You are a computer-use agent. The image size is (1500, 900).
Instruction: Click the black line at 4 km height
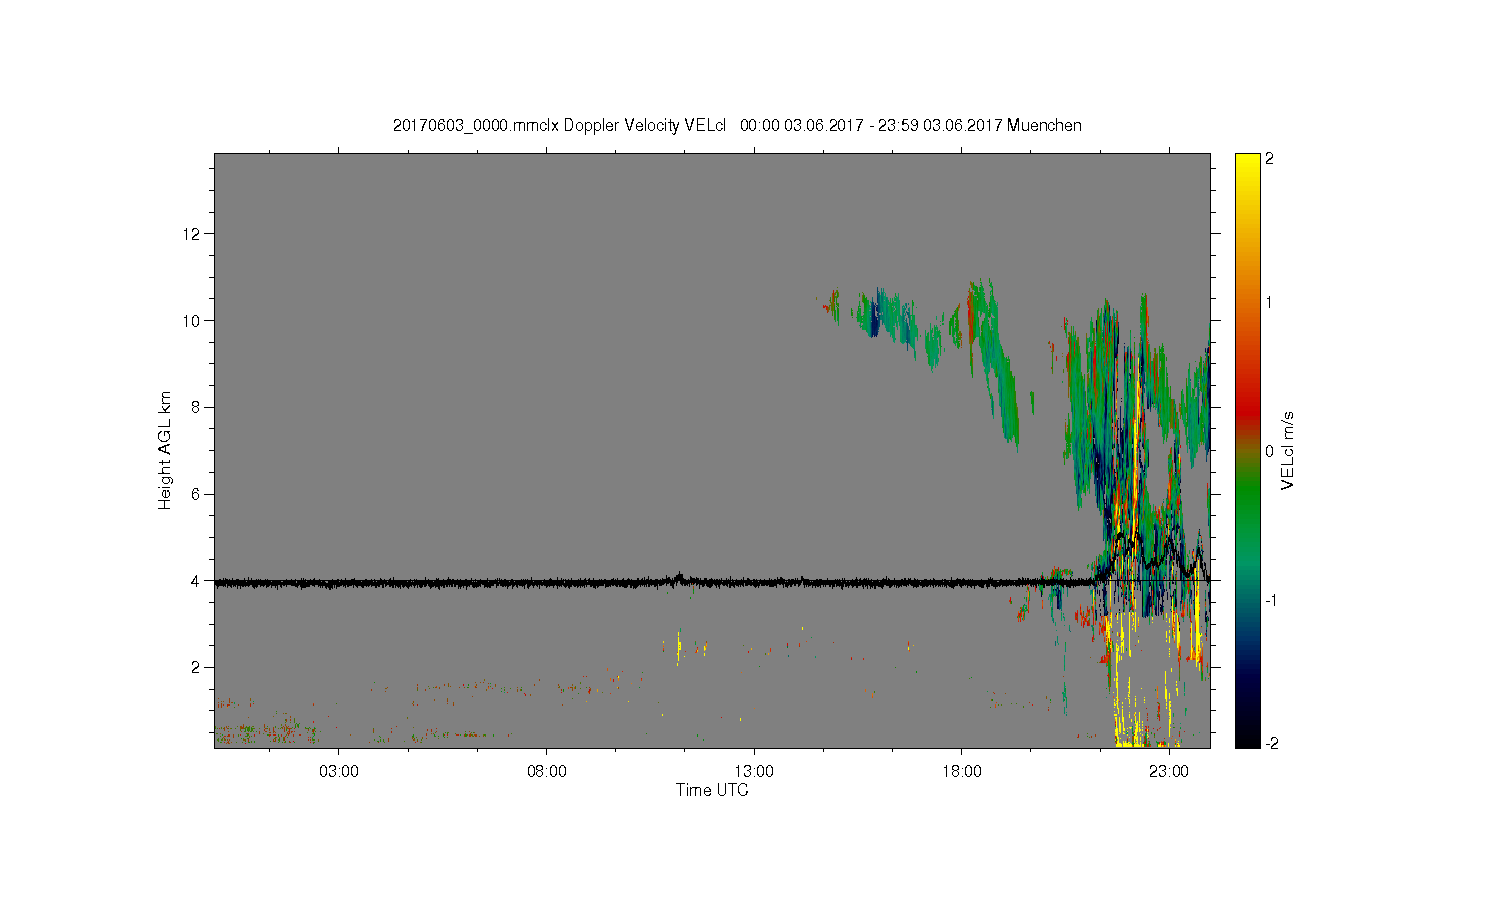coord(600,582)
